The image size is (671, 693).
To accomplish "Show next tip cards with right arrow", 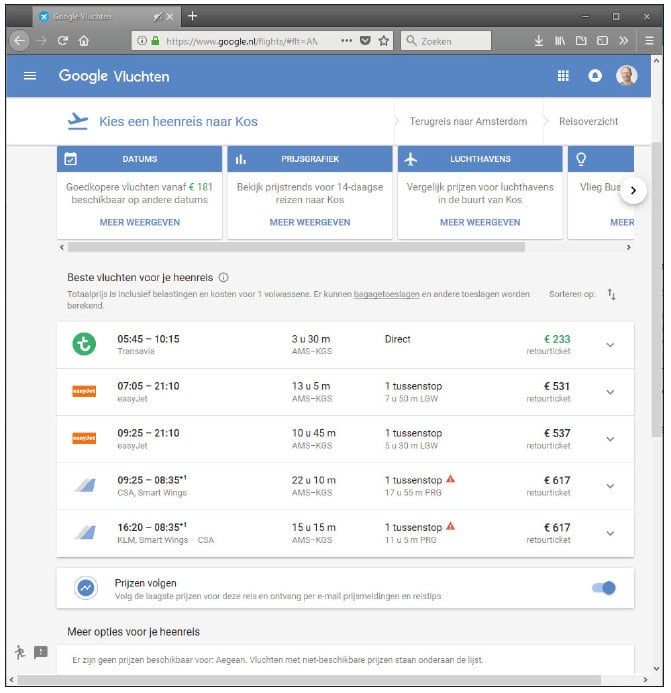I will click(633, 190).
